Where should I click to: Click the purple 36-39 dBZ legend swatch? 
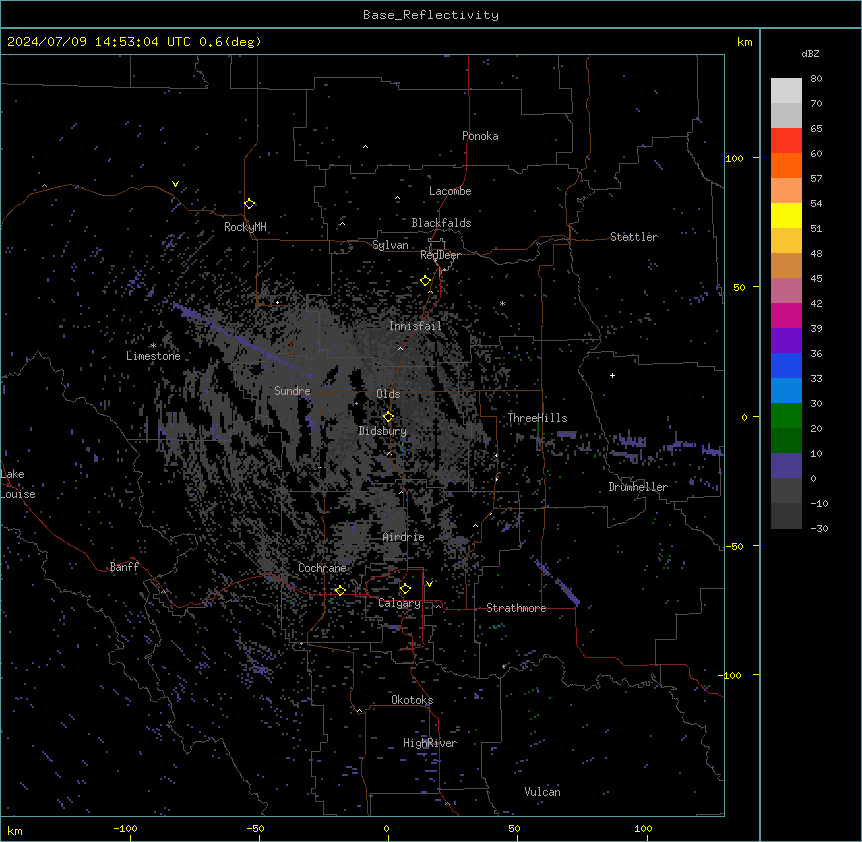tap(786, 340)
